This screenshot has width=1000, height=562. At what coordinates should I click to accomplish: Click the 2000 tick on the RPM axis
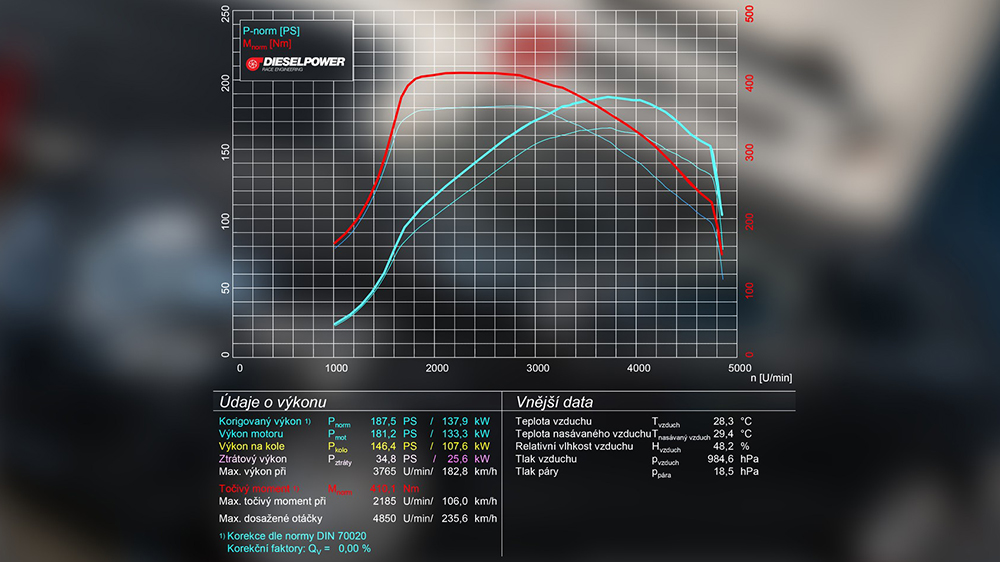pyautogui.click(x=438, y=368)
